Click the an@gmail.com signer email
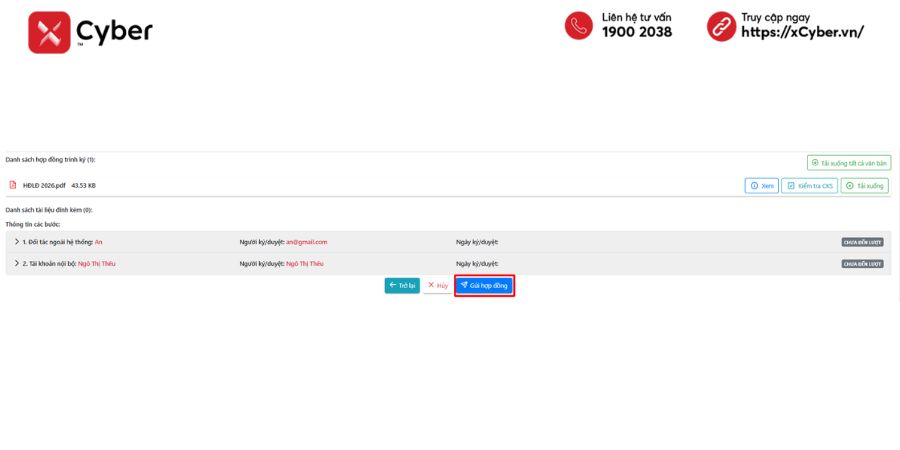Screen dimensions: 900x450 307,242
